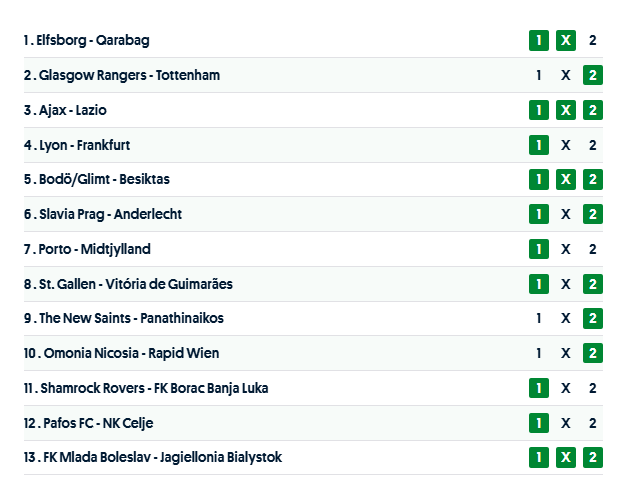Choose '2' for Pafos FC - NK Celje

click(592, 423)
